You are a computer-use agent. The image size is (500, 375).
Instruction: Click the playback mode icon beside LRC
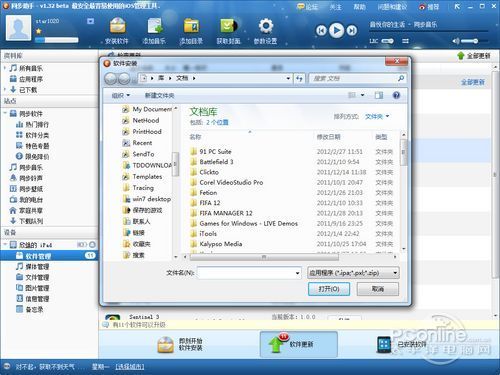click(x=405, y=41)
